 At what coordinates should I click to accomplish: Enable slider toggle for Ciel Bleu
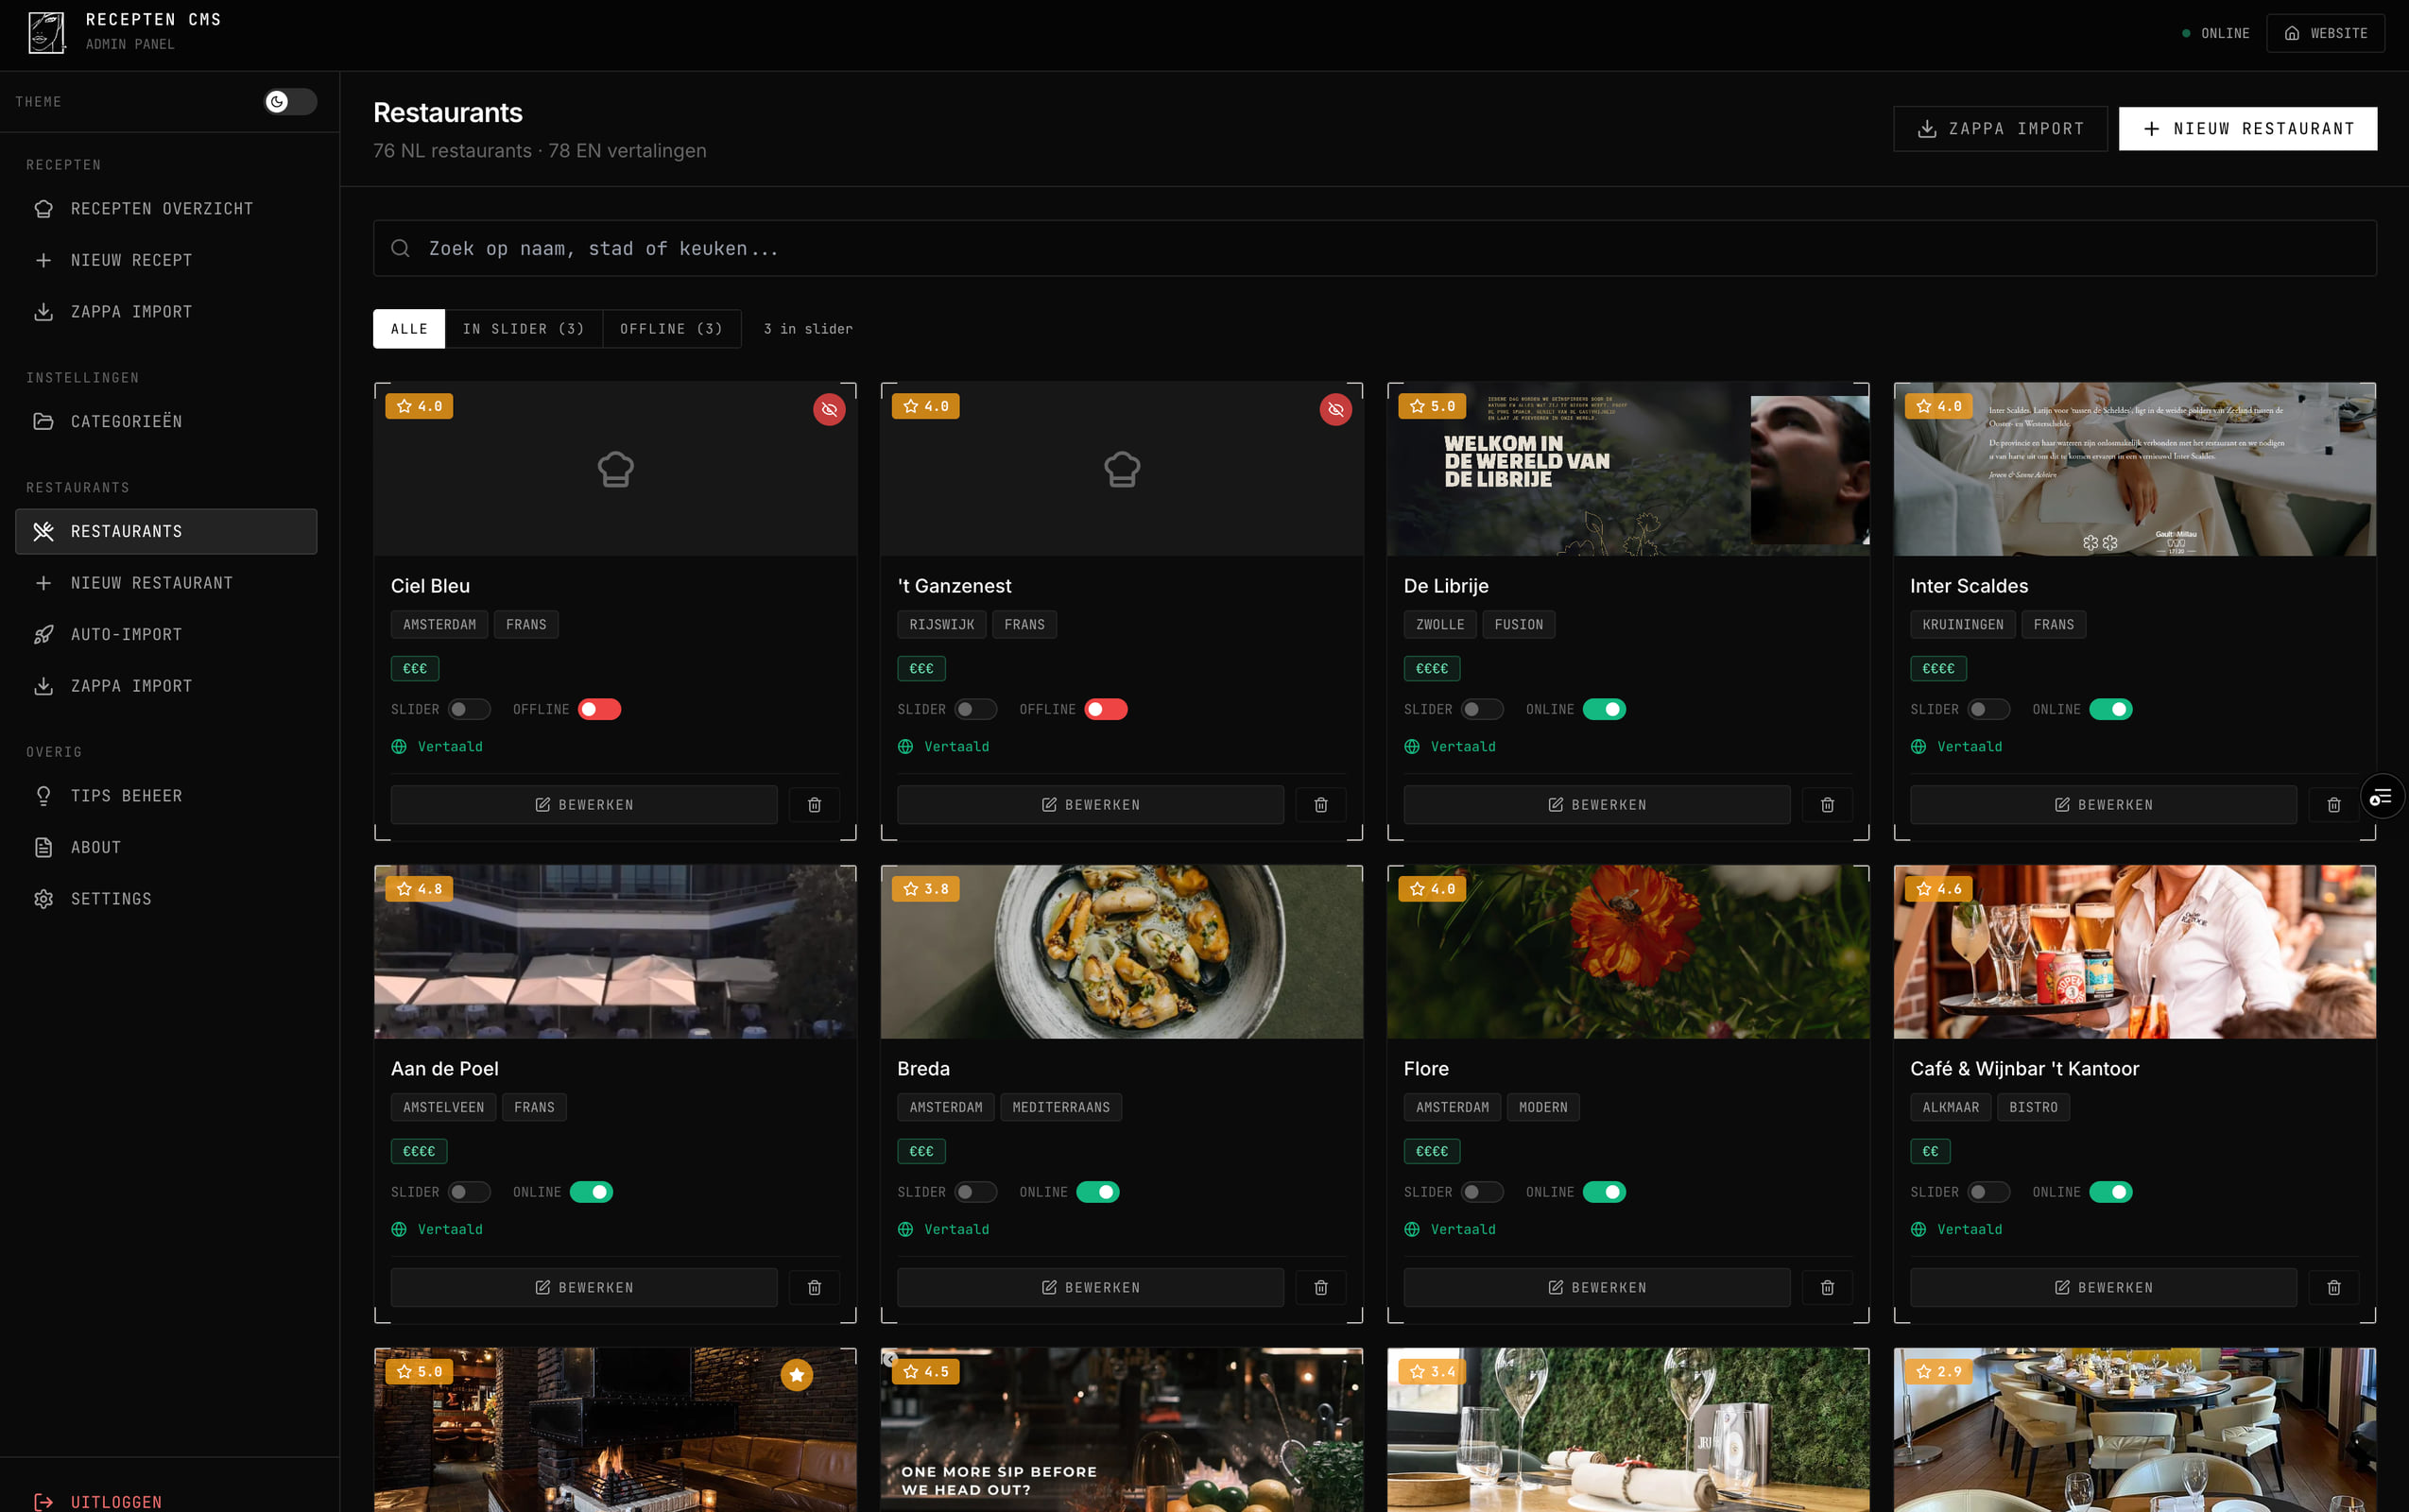click(x=468, y=709)
